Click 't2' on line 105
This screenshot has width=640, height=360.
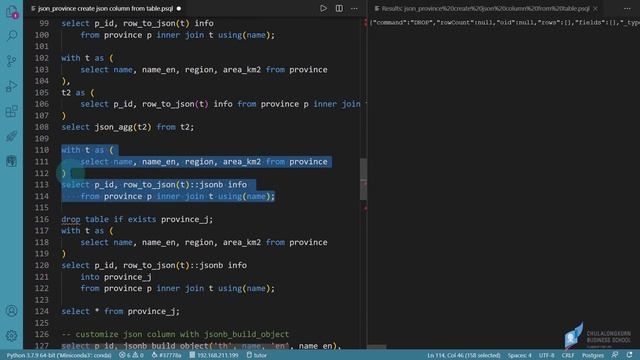(66, 93)
